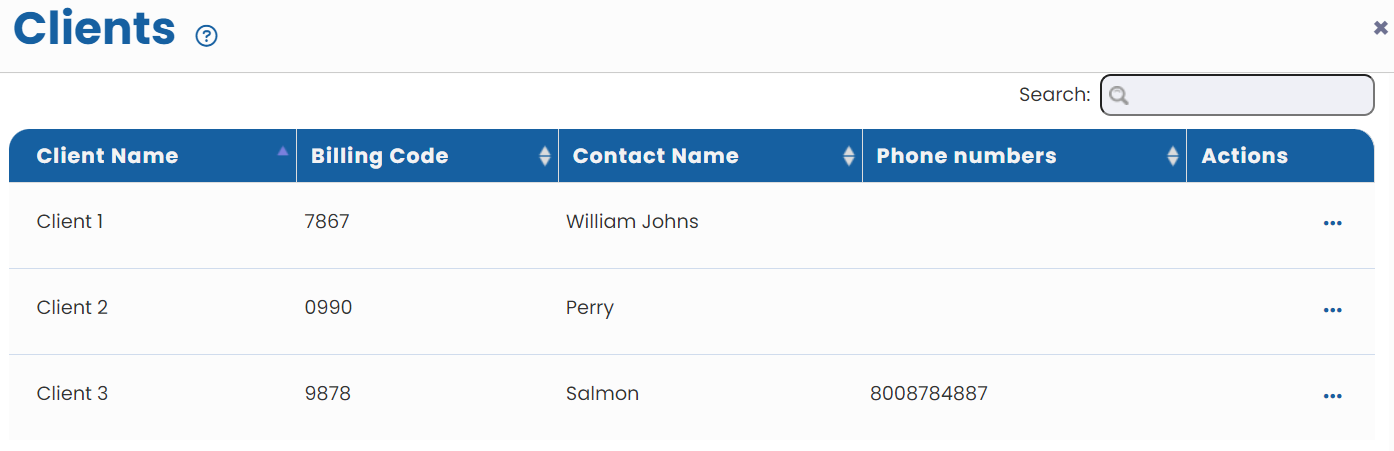Click the help question mark icon
Viewport: 1394px width, 451px height.
(207, 36)
